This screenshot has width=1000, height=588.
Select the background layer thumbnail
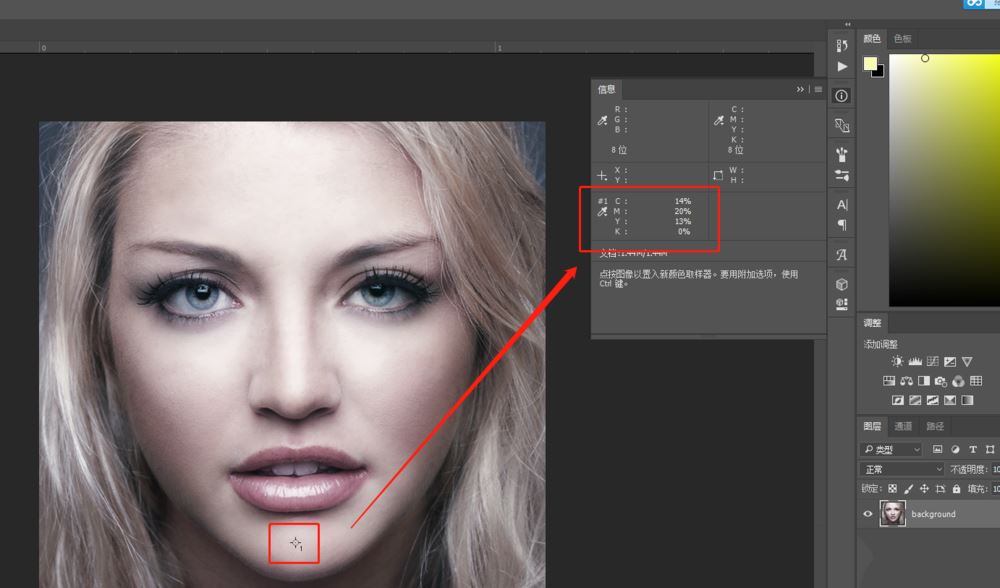893,513
